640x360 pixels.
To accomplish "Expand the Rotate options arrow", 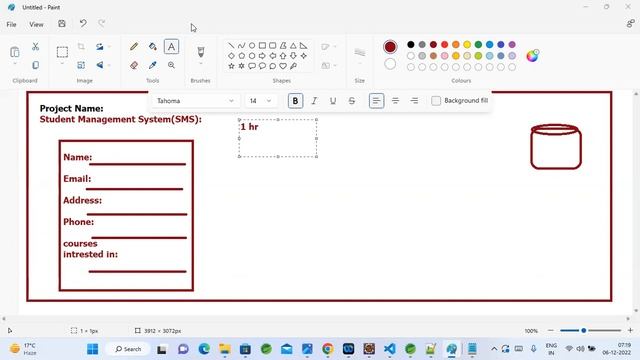I will pyautogui.click(x=109, y=47).
